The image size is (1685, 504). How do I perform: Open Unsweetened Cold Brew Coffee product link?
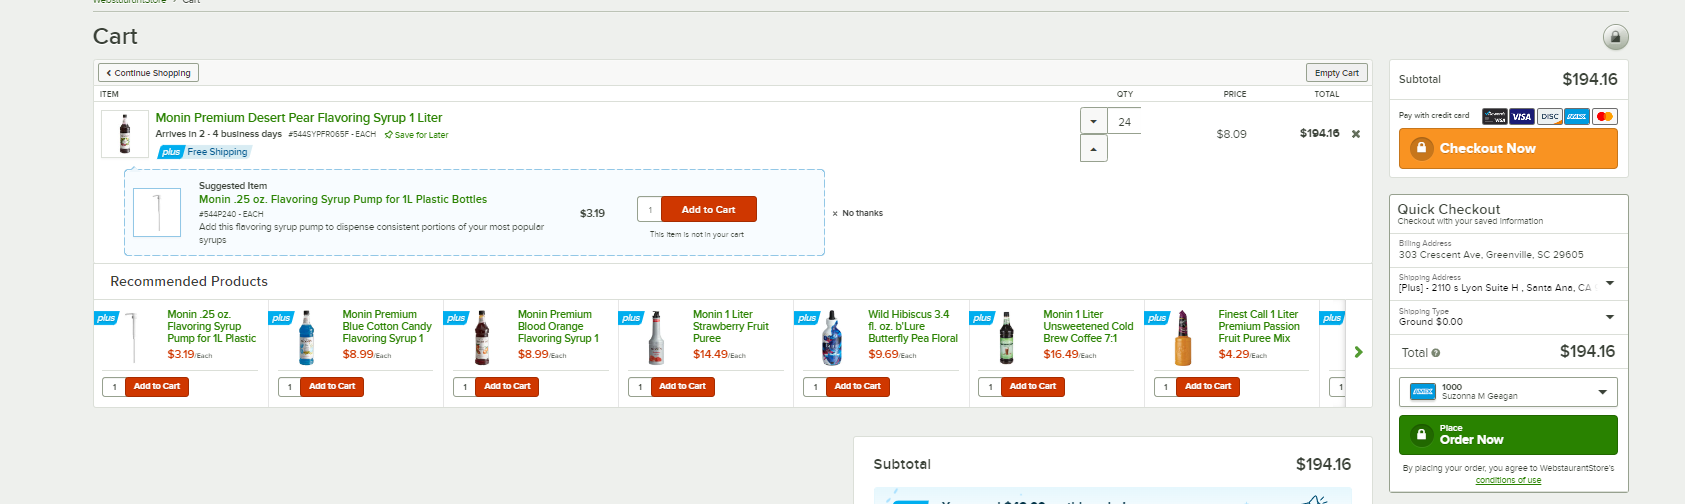(x=1088, y=326)
